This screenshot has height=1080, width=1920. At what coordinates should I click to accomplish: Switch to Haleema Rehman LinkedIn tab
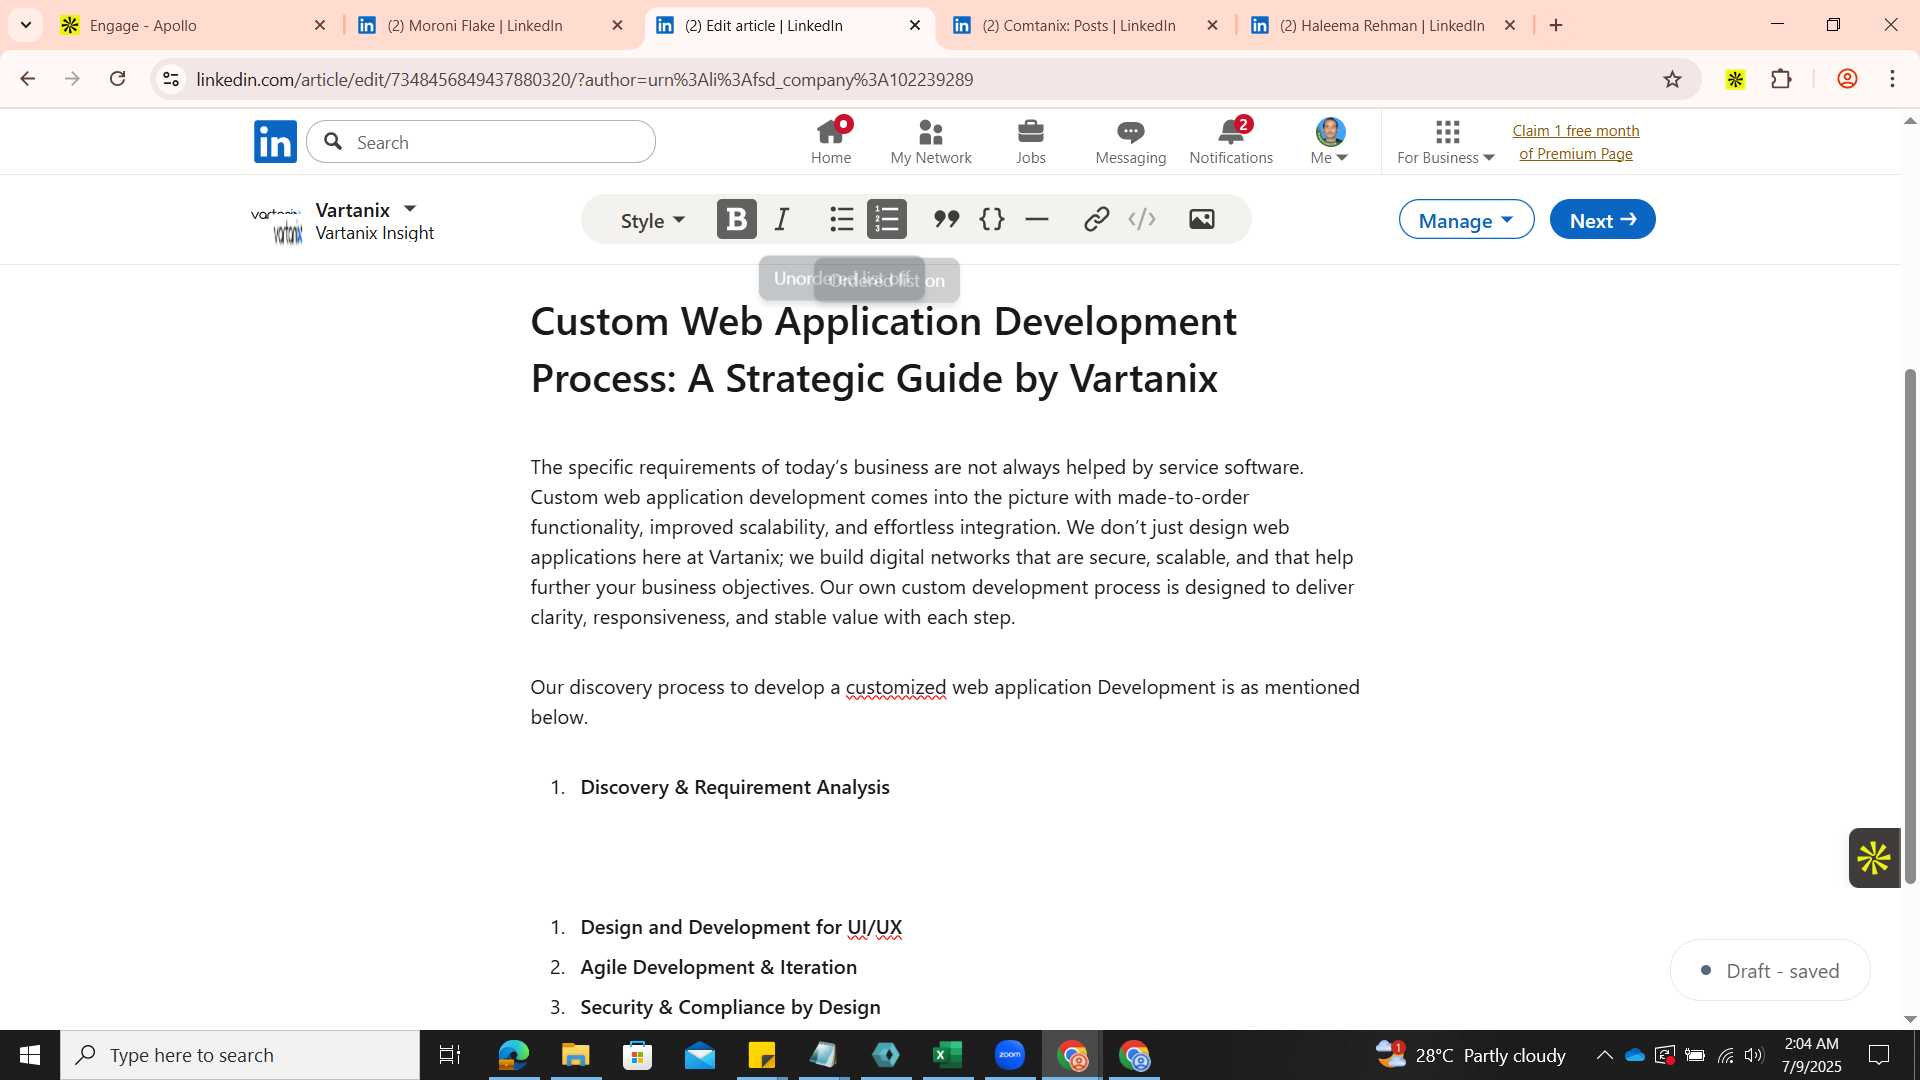1384,25
